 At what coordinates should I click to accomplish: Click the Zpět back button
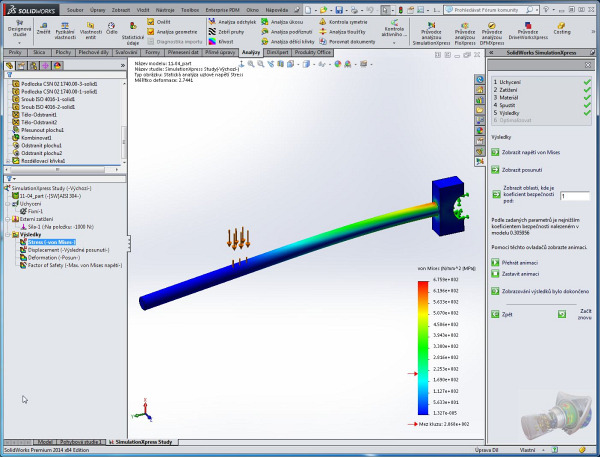502,315
